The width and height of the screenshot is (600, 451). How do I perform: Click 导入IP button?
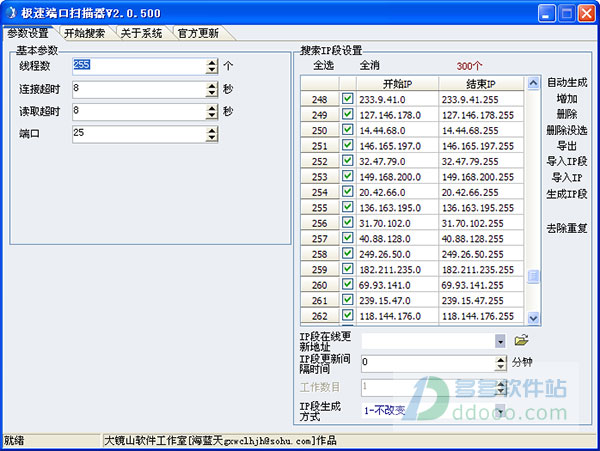click(x=567, y=177)
